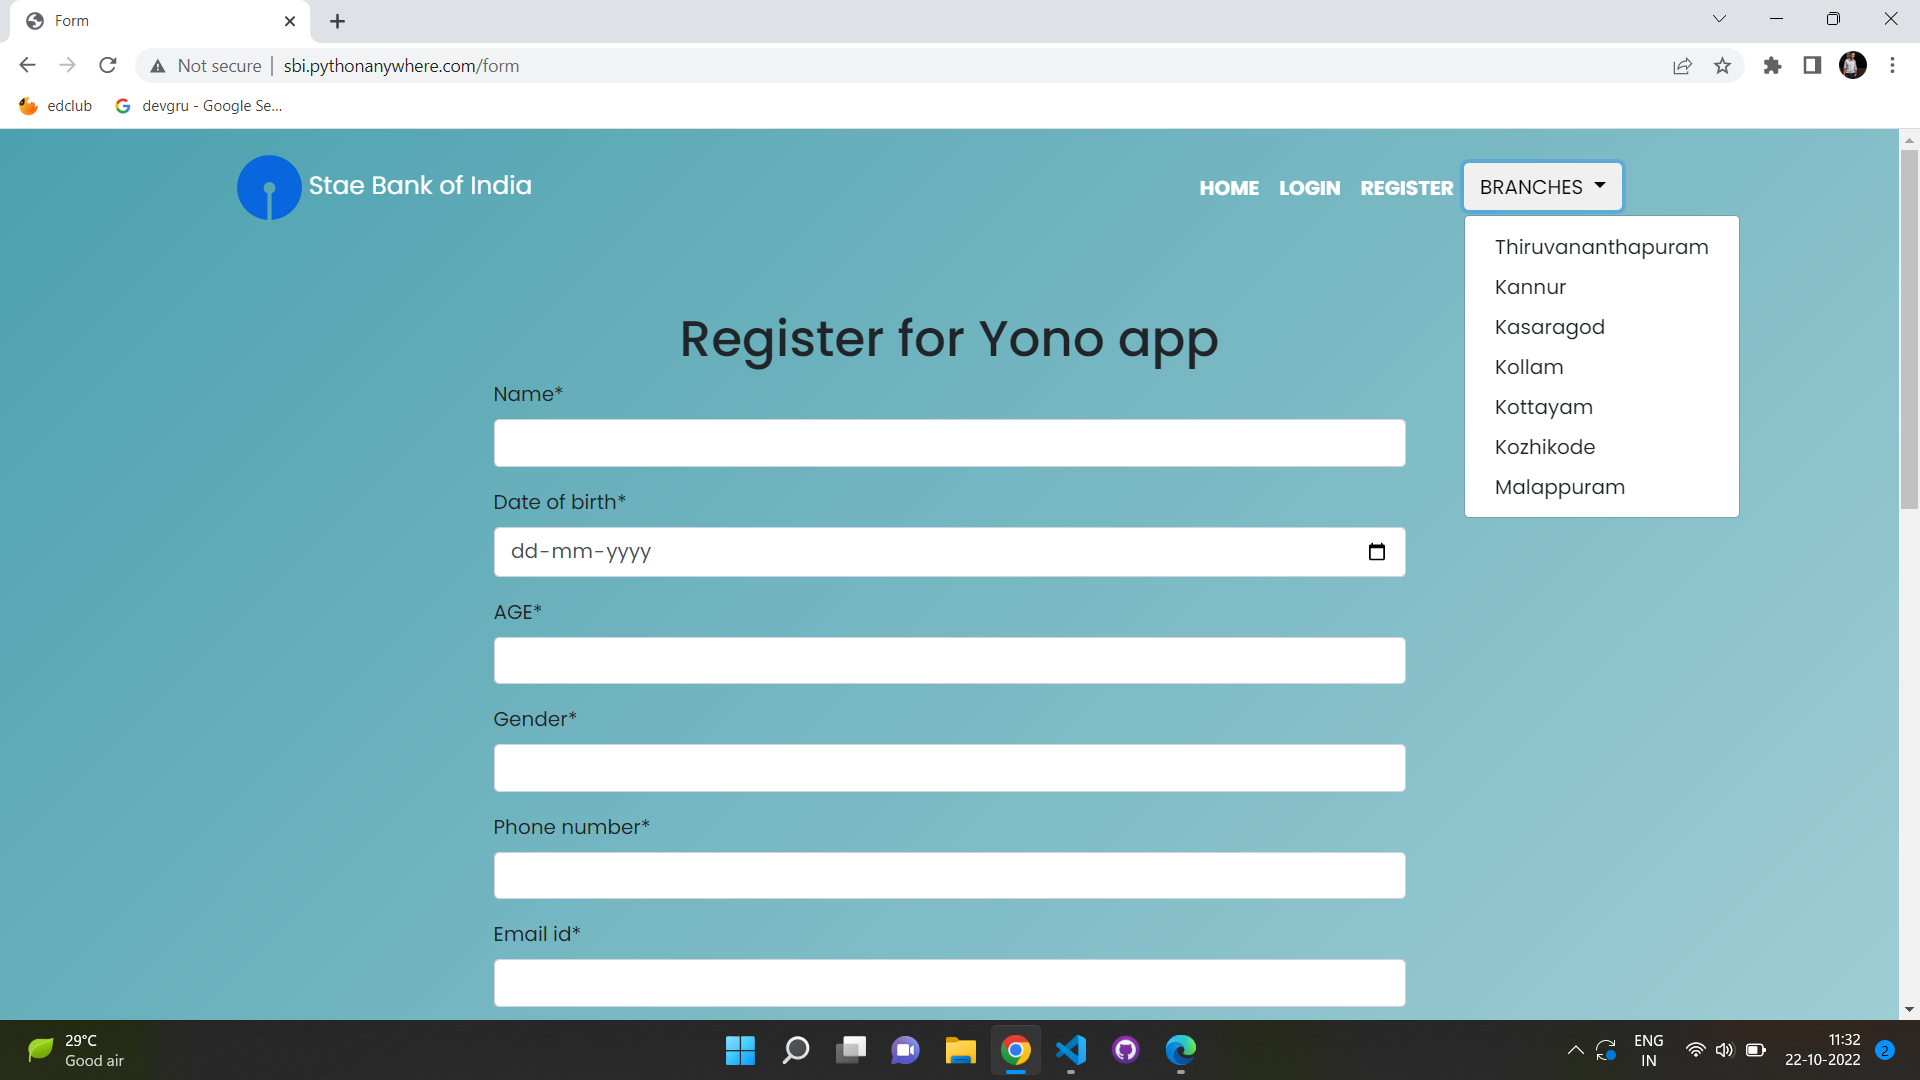Bookmark this page with the star icon
The height and width of the screenshot is (1080, 1920).
point(1722,66)
